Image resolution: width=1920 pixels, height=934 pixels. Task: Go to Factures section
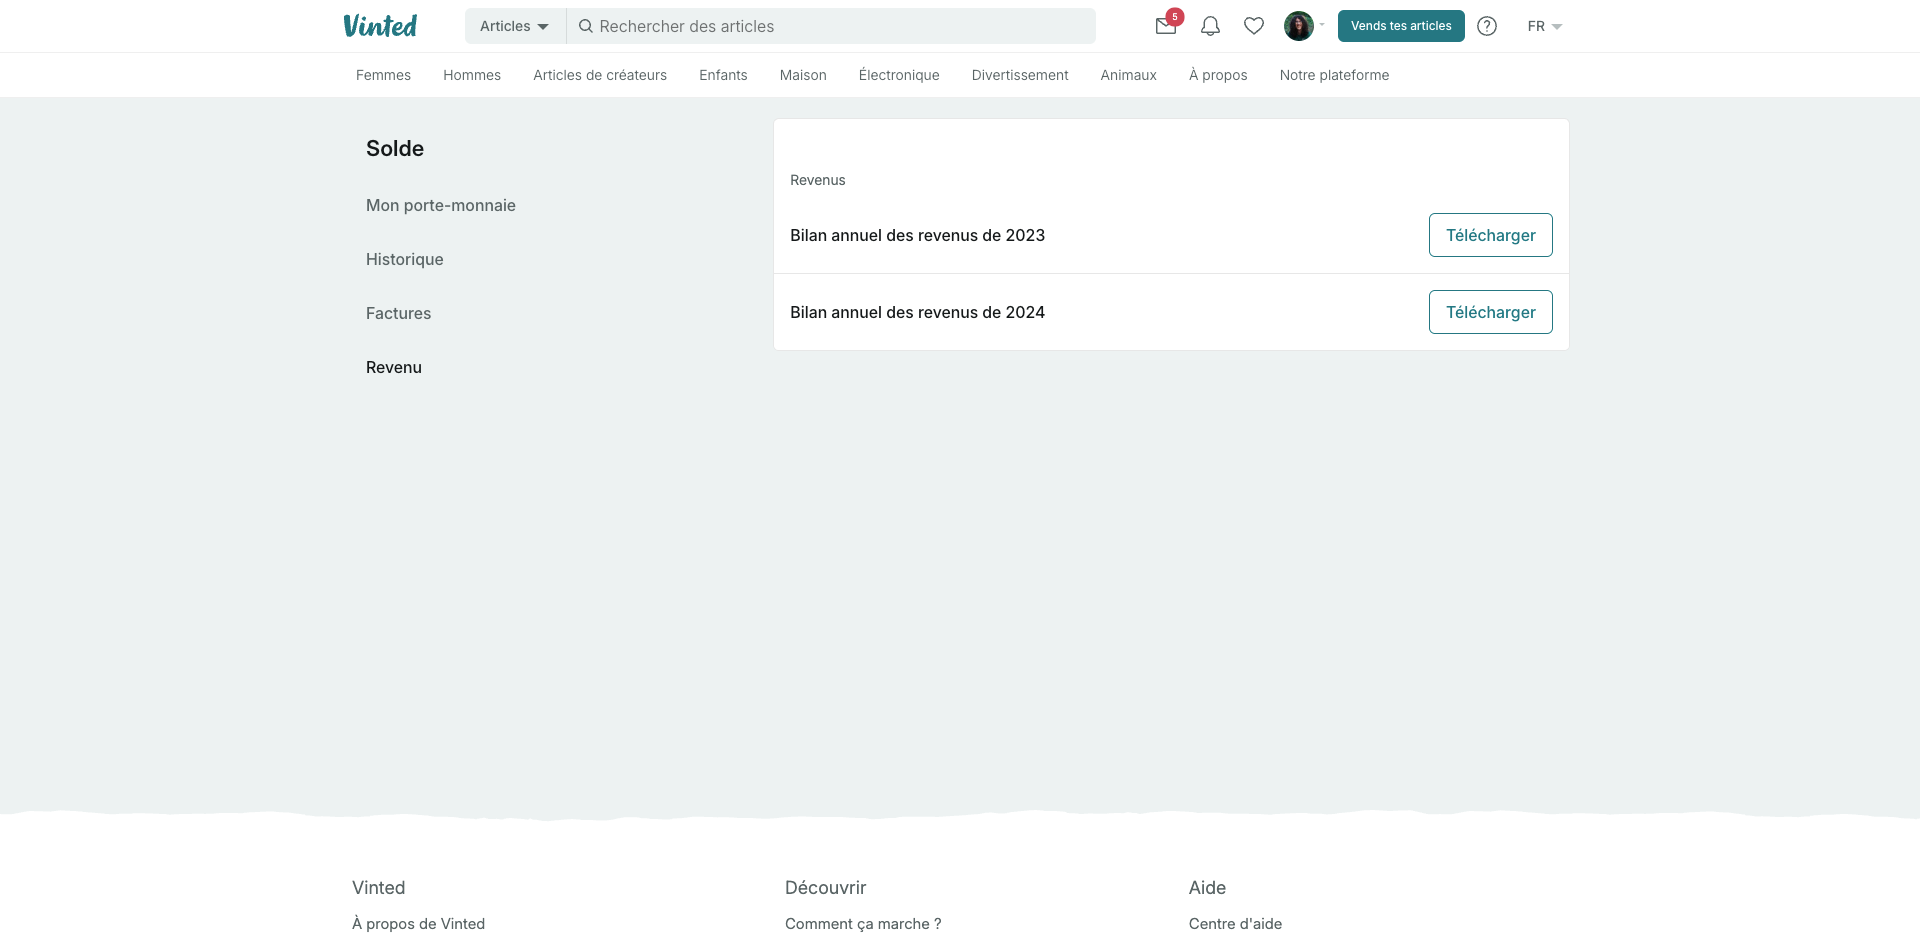pos(398,313)
